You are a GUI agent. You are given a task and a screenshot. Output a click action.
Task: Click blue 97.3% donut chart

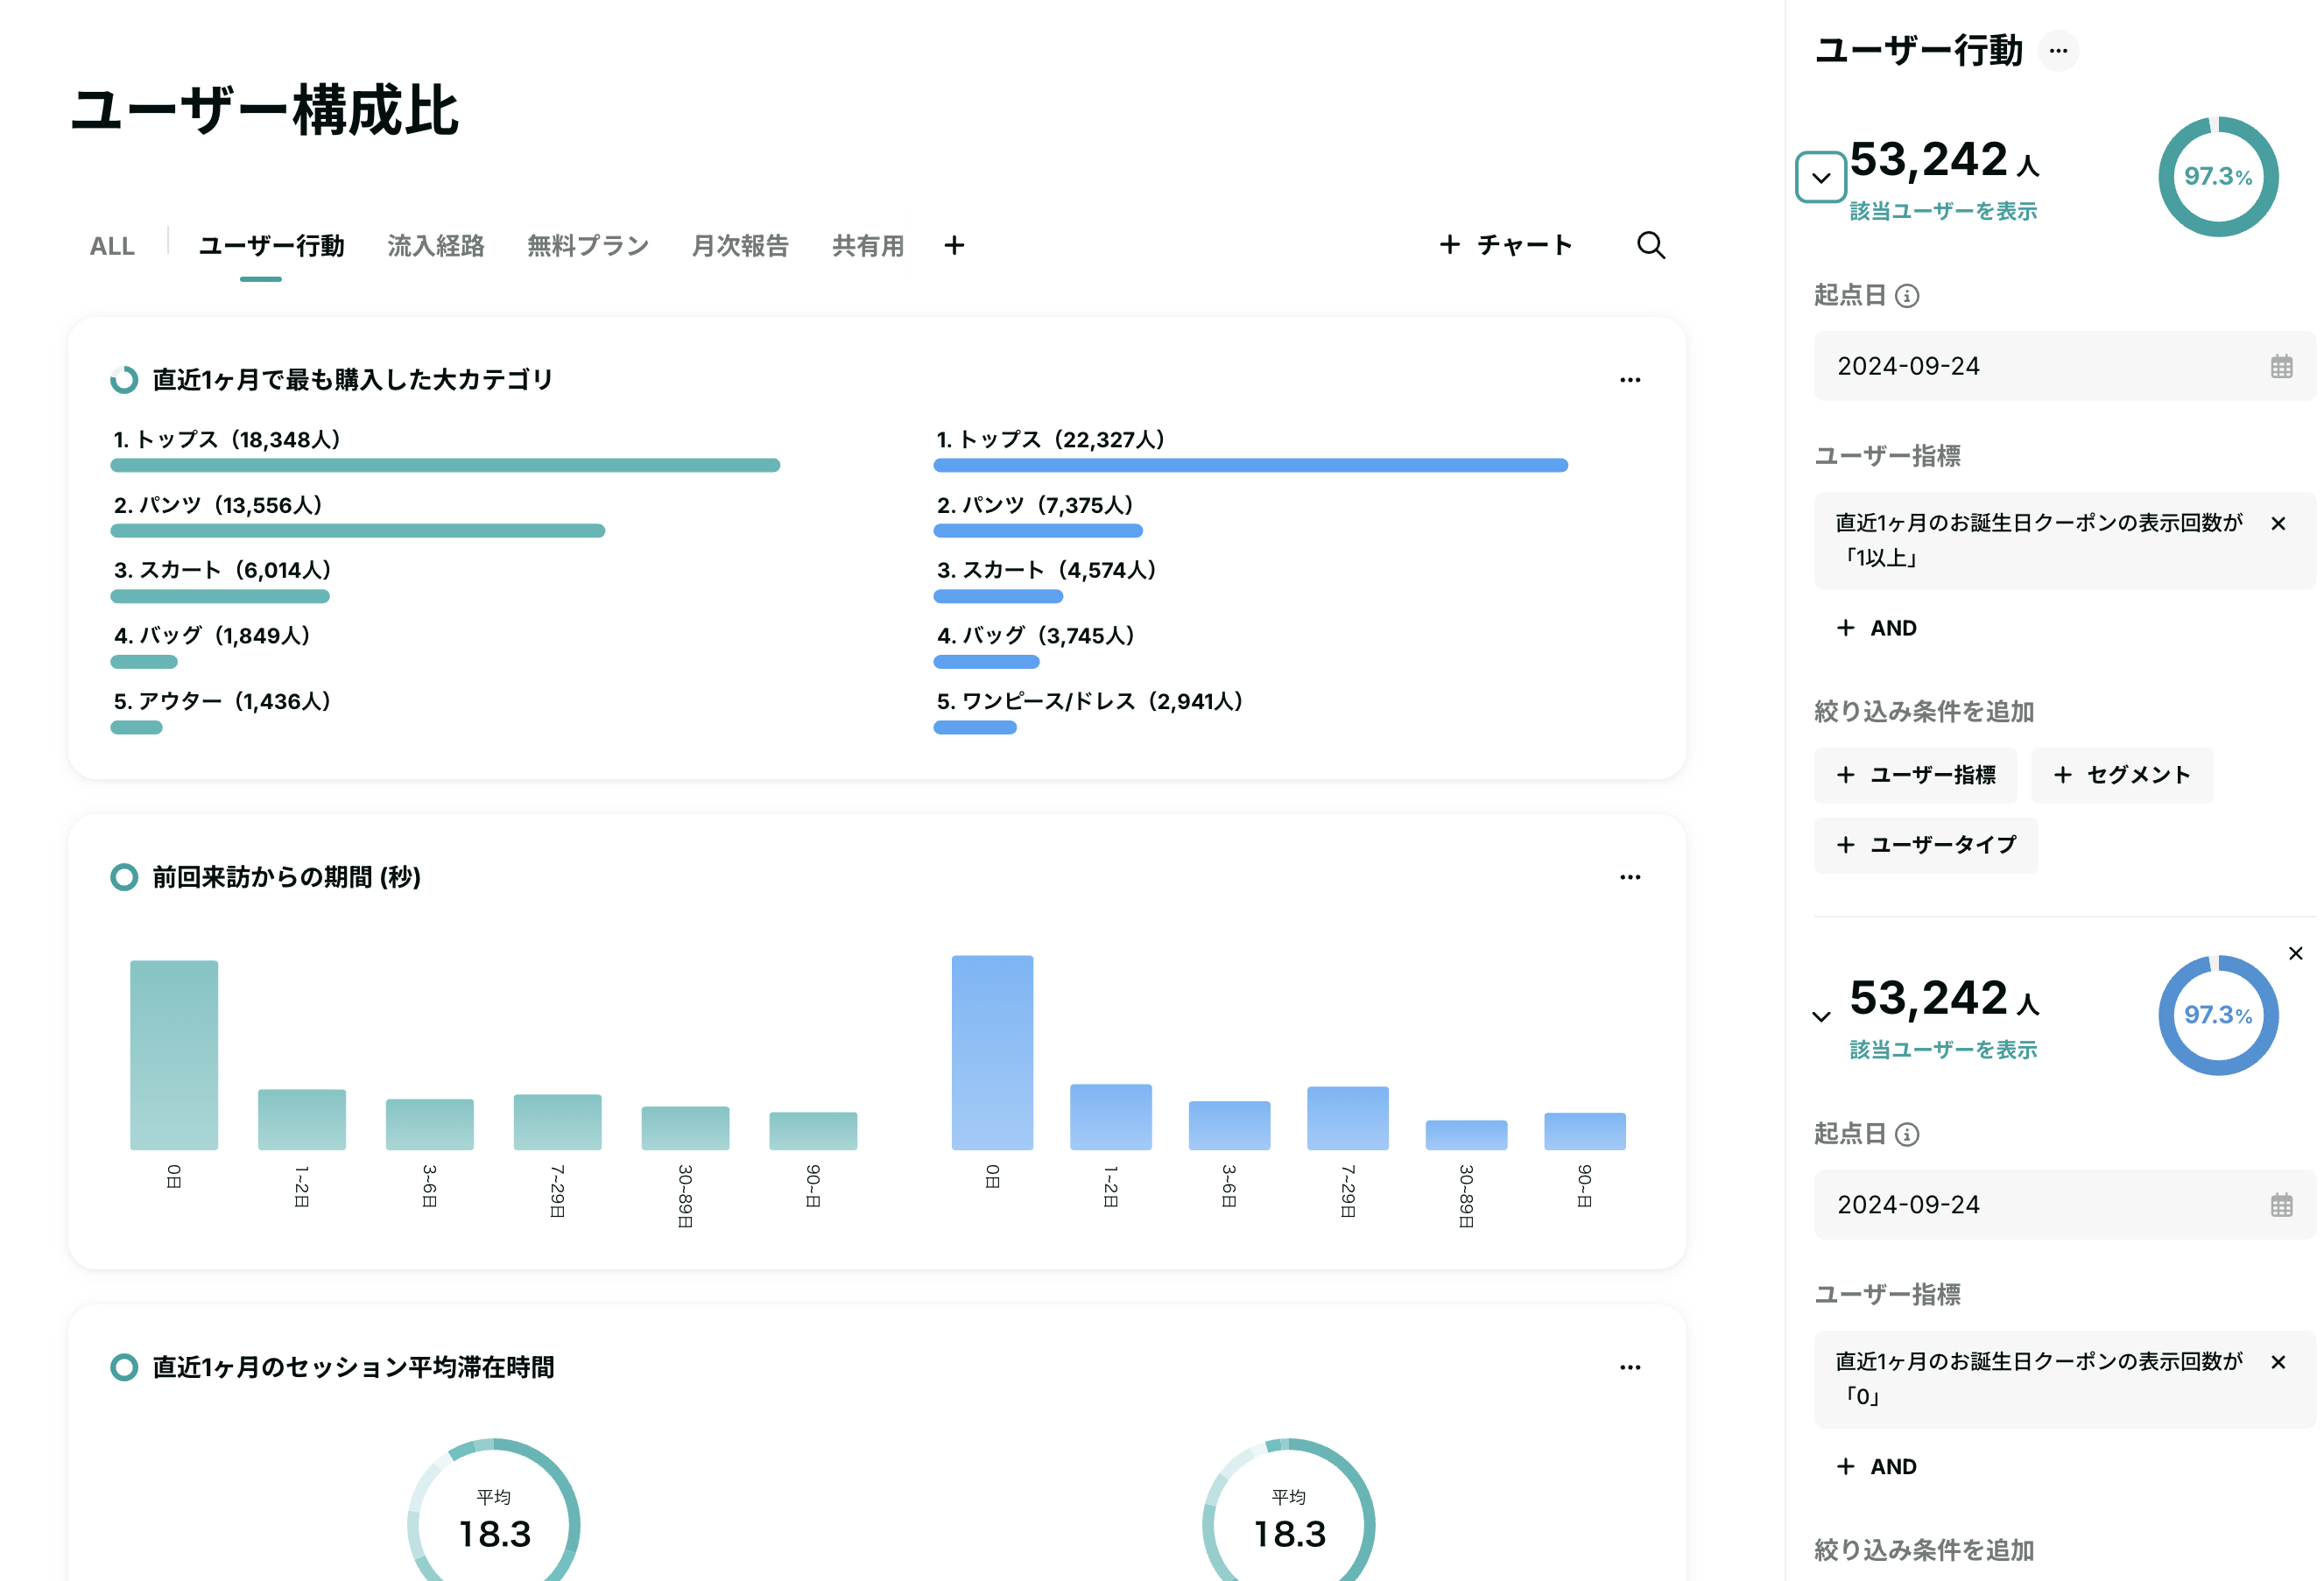pyautogui.click(x=2218, y=1015)
